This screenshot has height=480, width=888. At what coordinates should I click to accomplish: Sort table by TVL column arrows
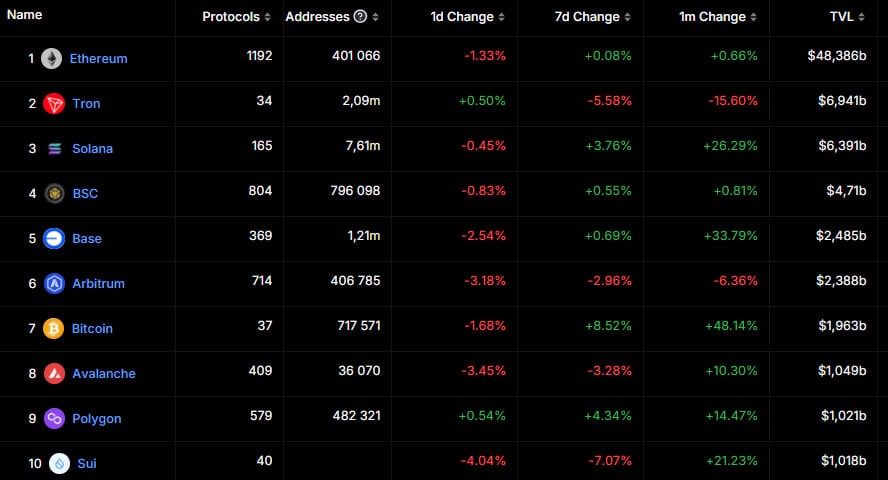[861, 17]
